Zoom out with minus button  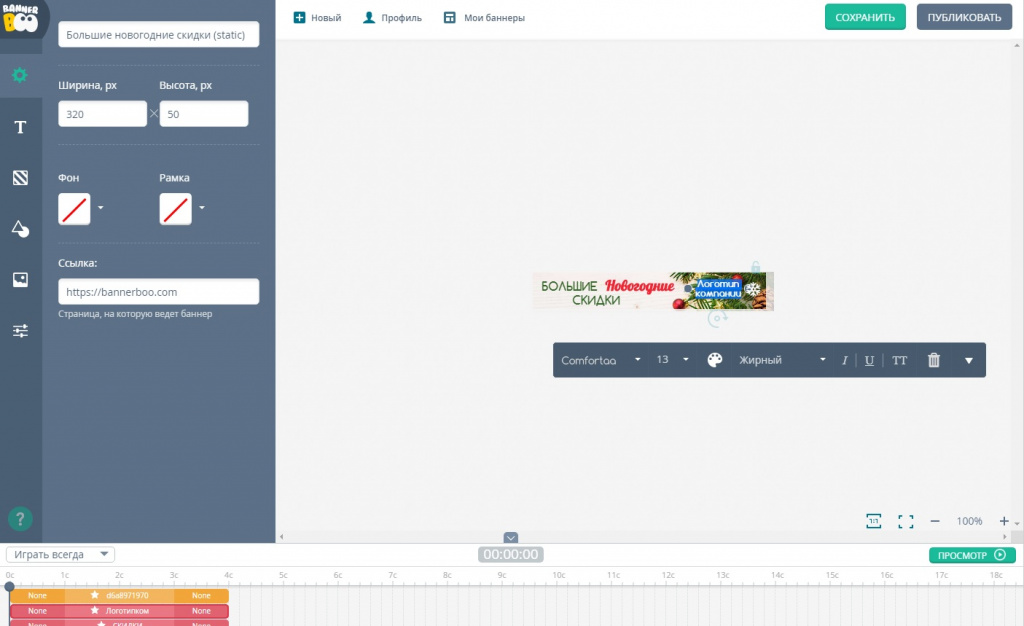coord(935,521)
